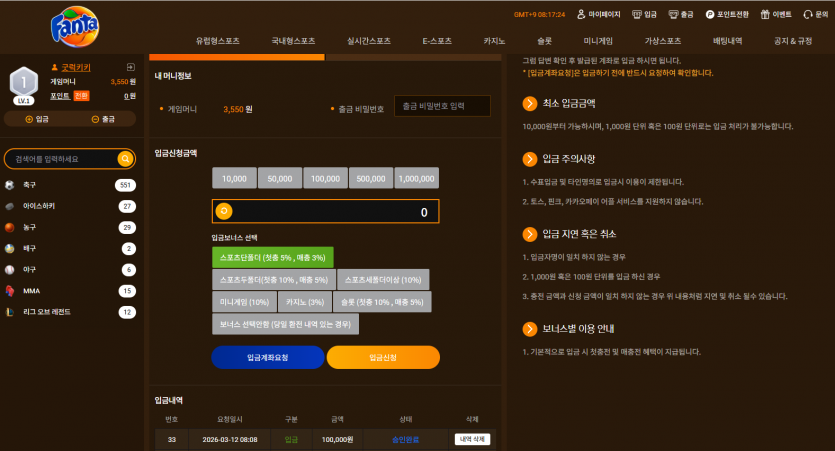This screenshot has width=835, height=451.
Task: Expand 입금 주의사항 section arrow
Action: click(x=530, y=159)
